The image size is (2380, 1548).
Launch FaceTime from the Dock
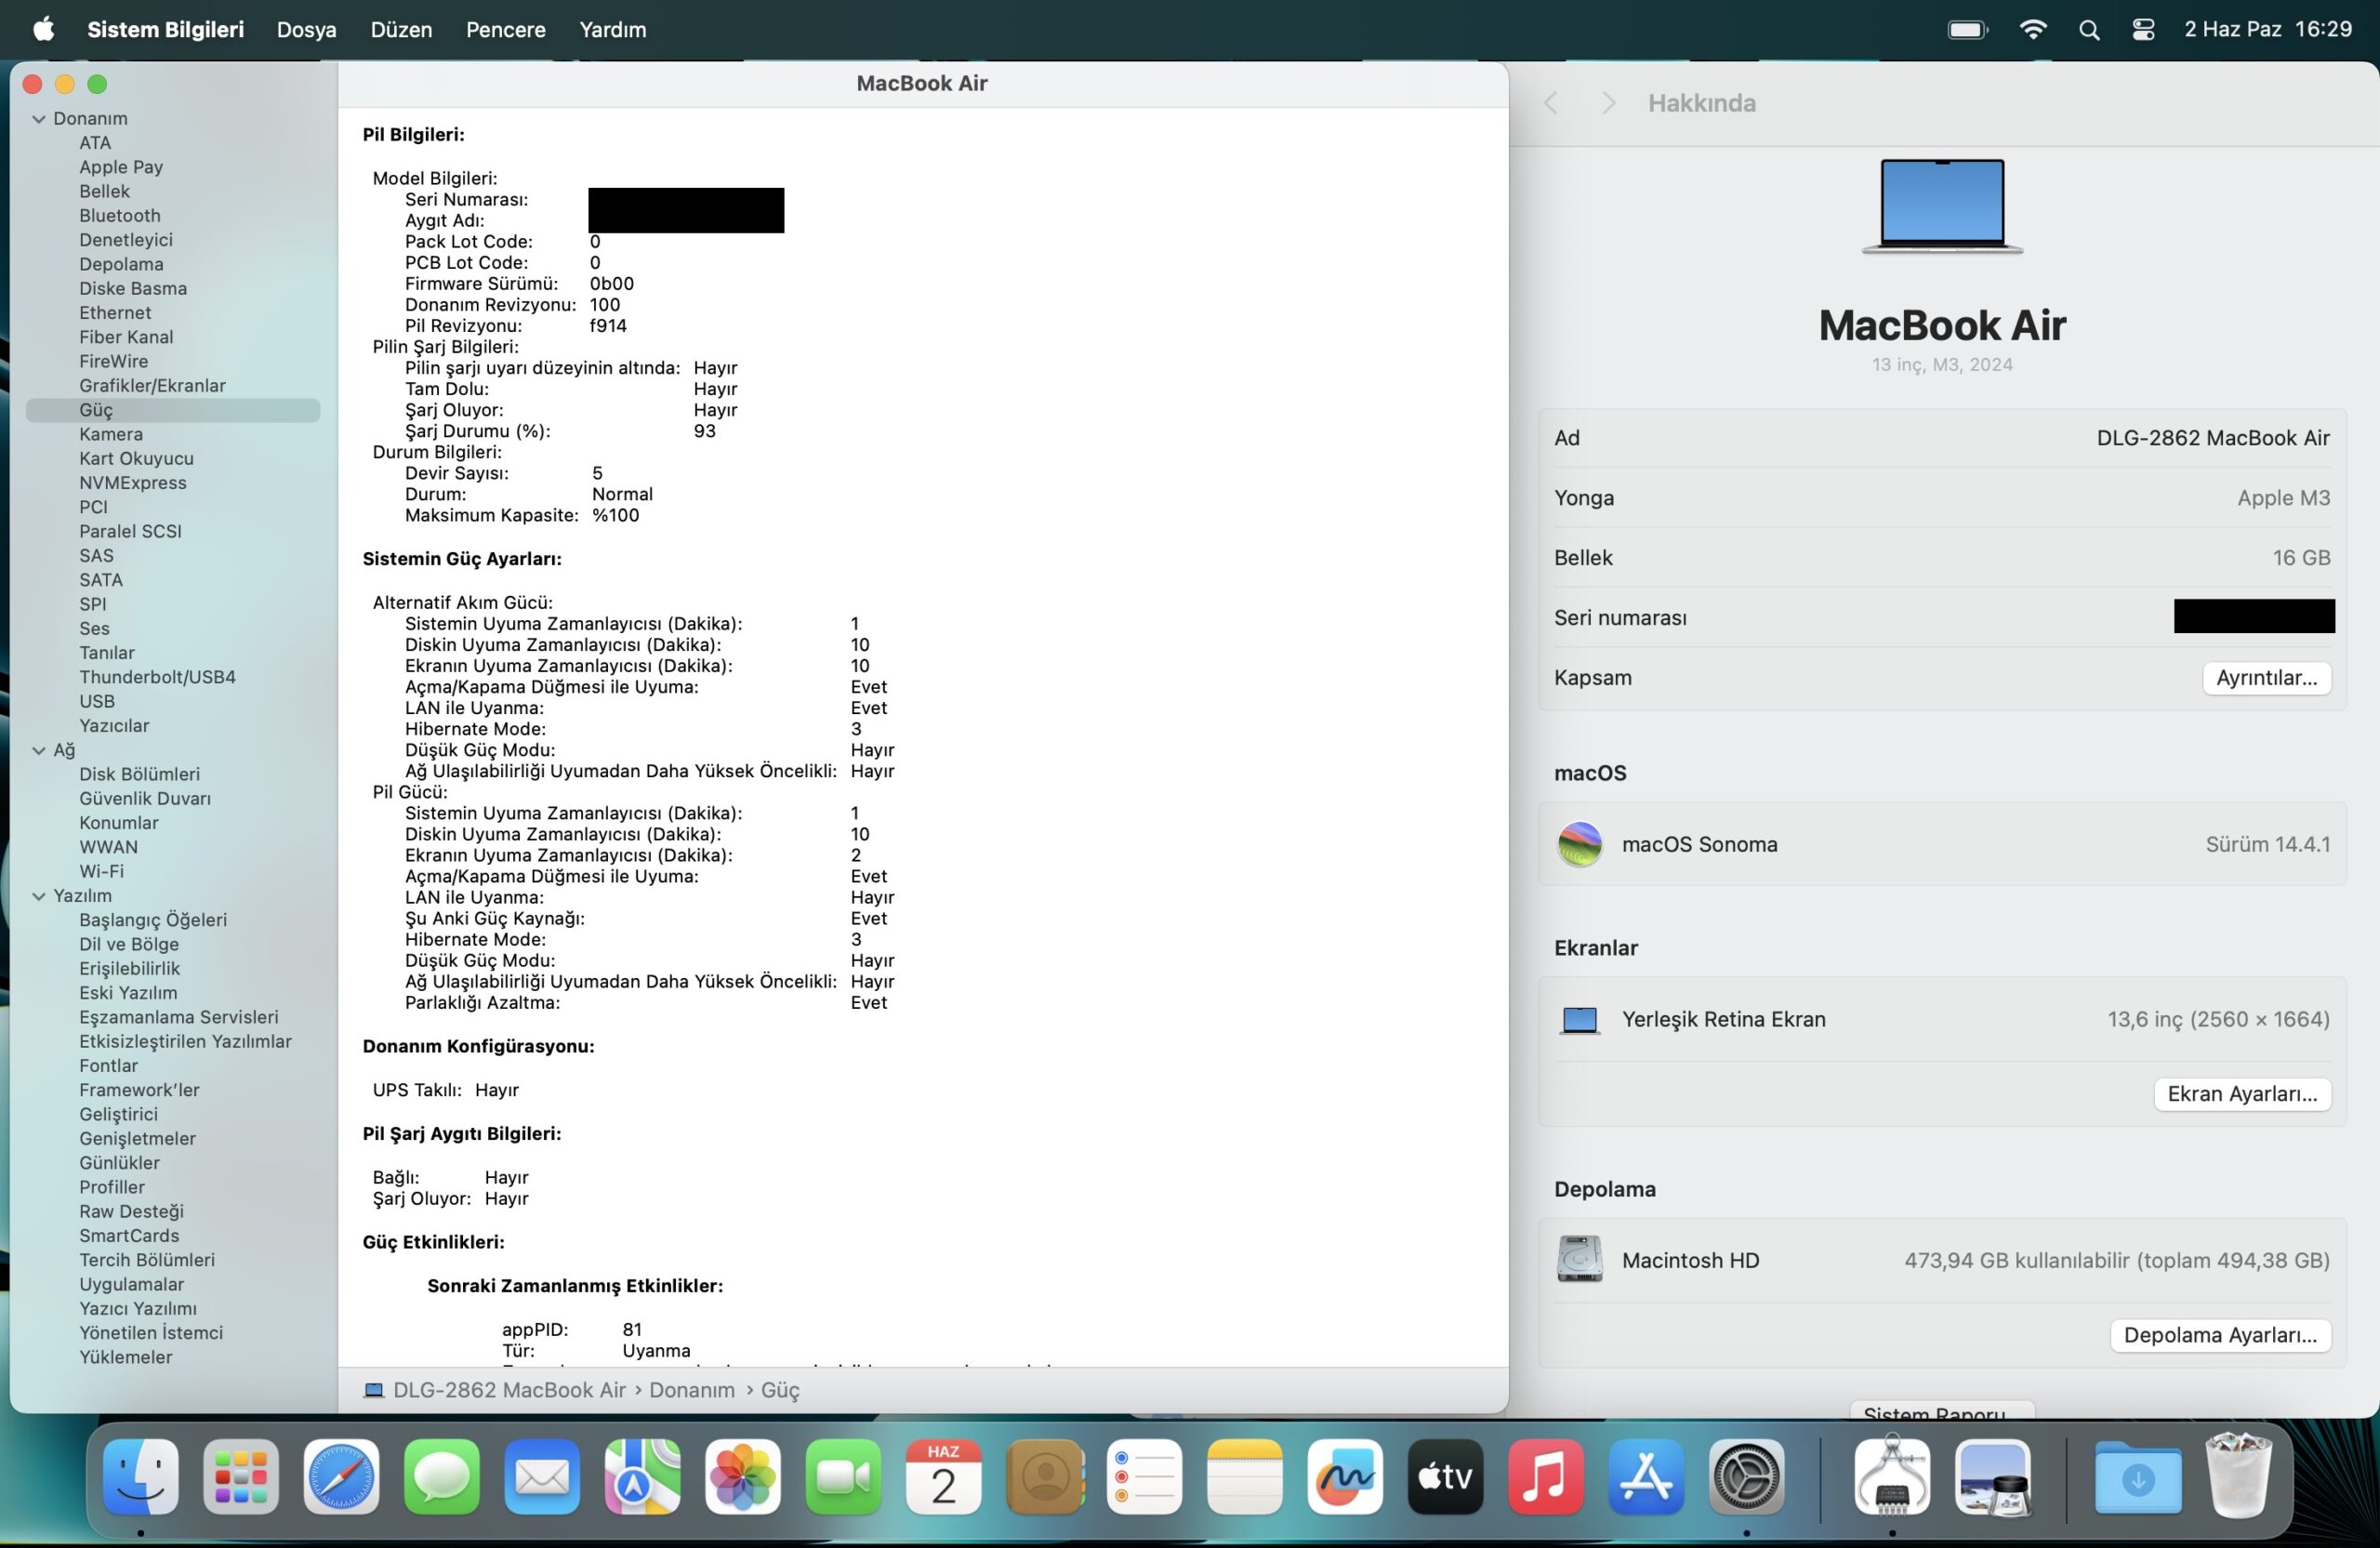(x=843, y=1477)
